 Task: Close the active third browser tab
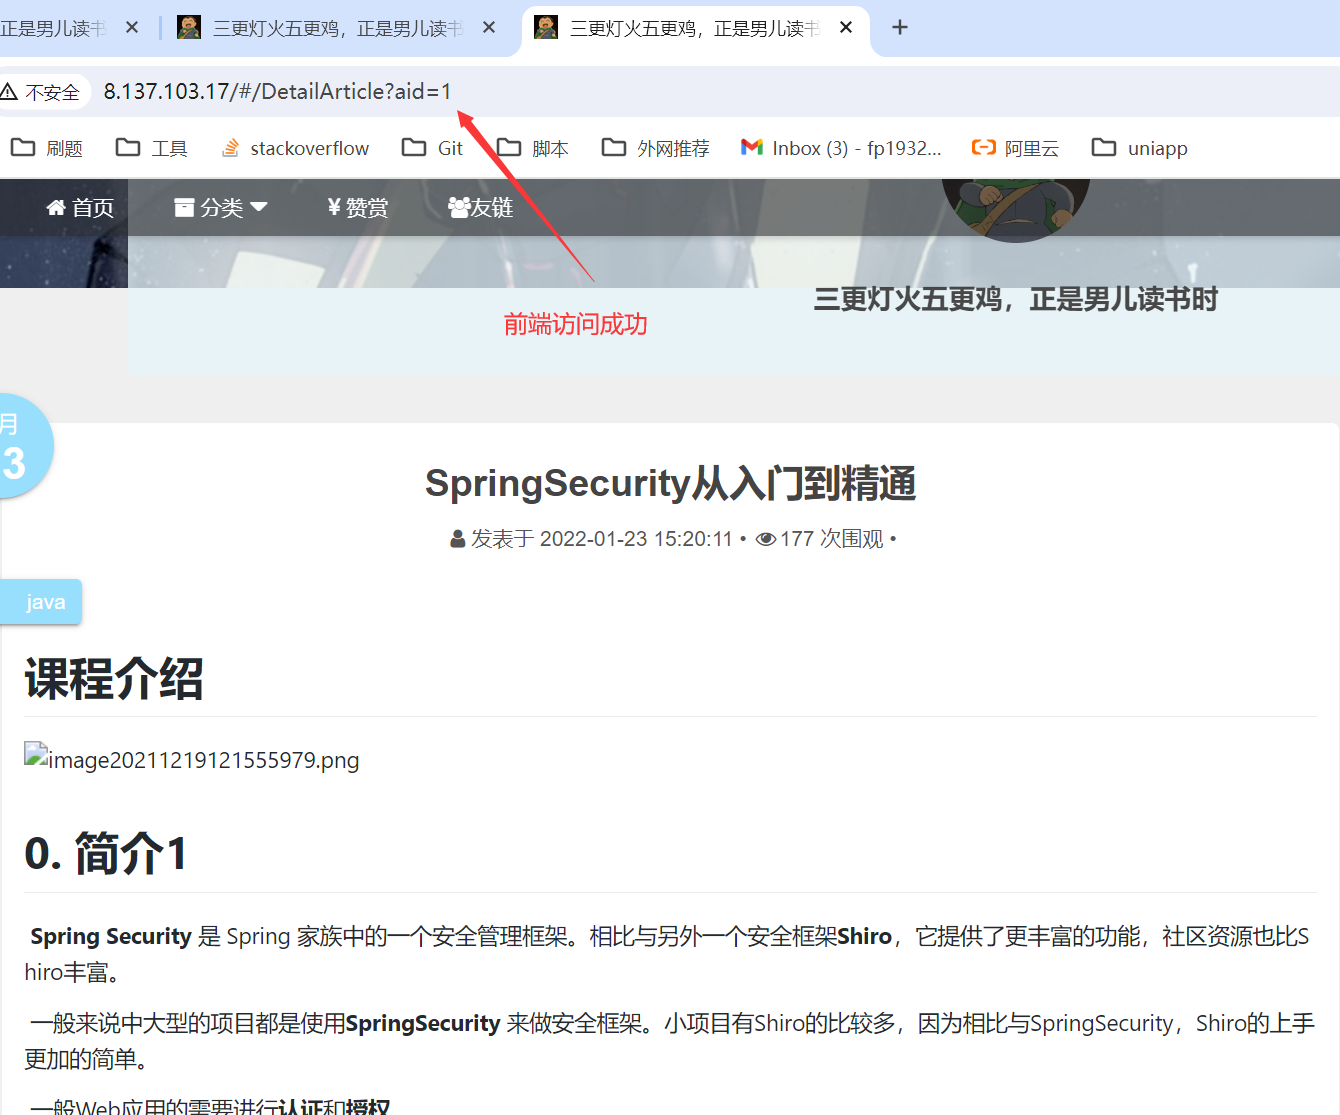click(846, 28)
